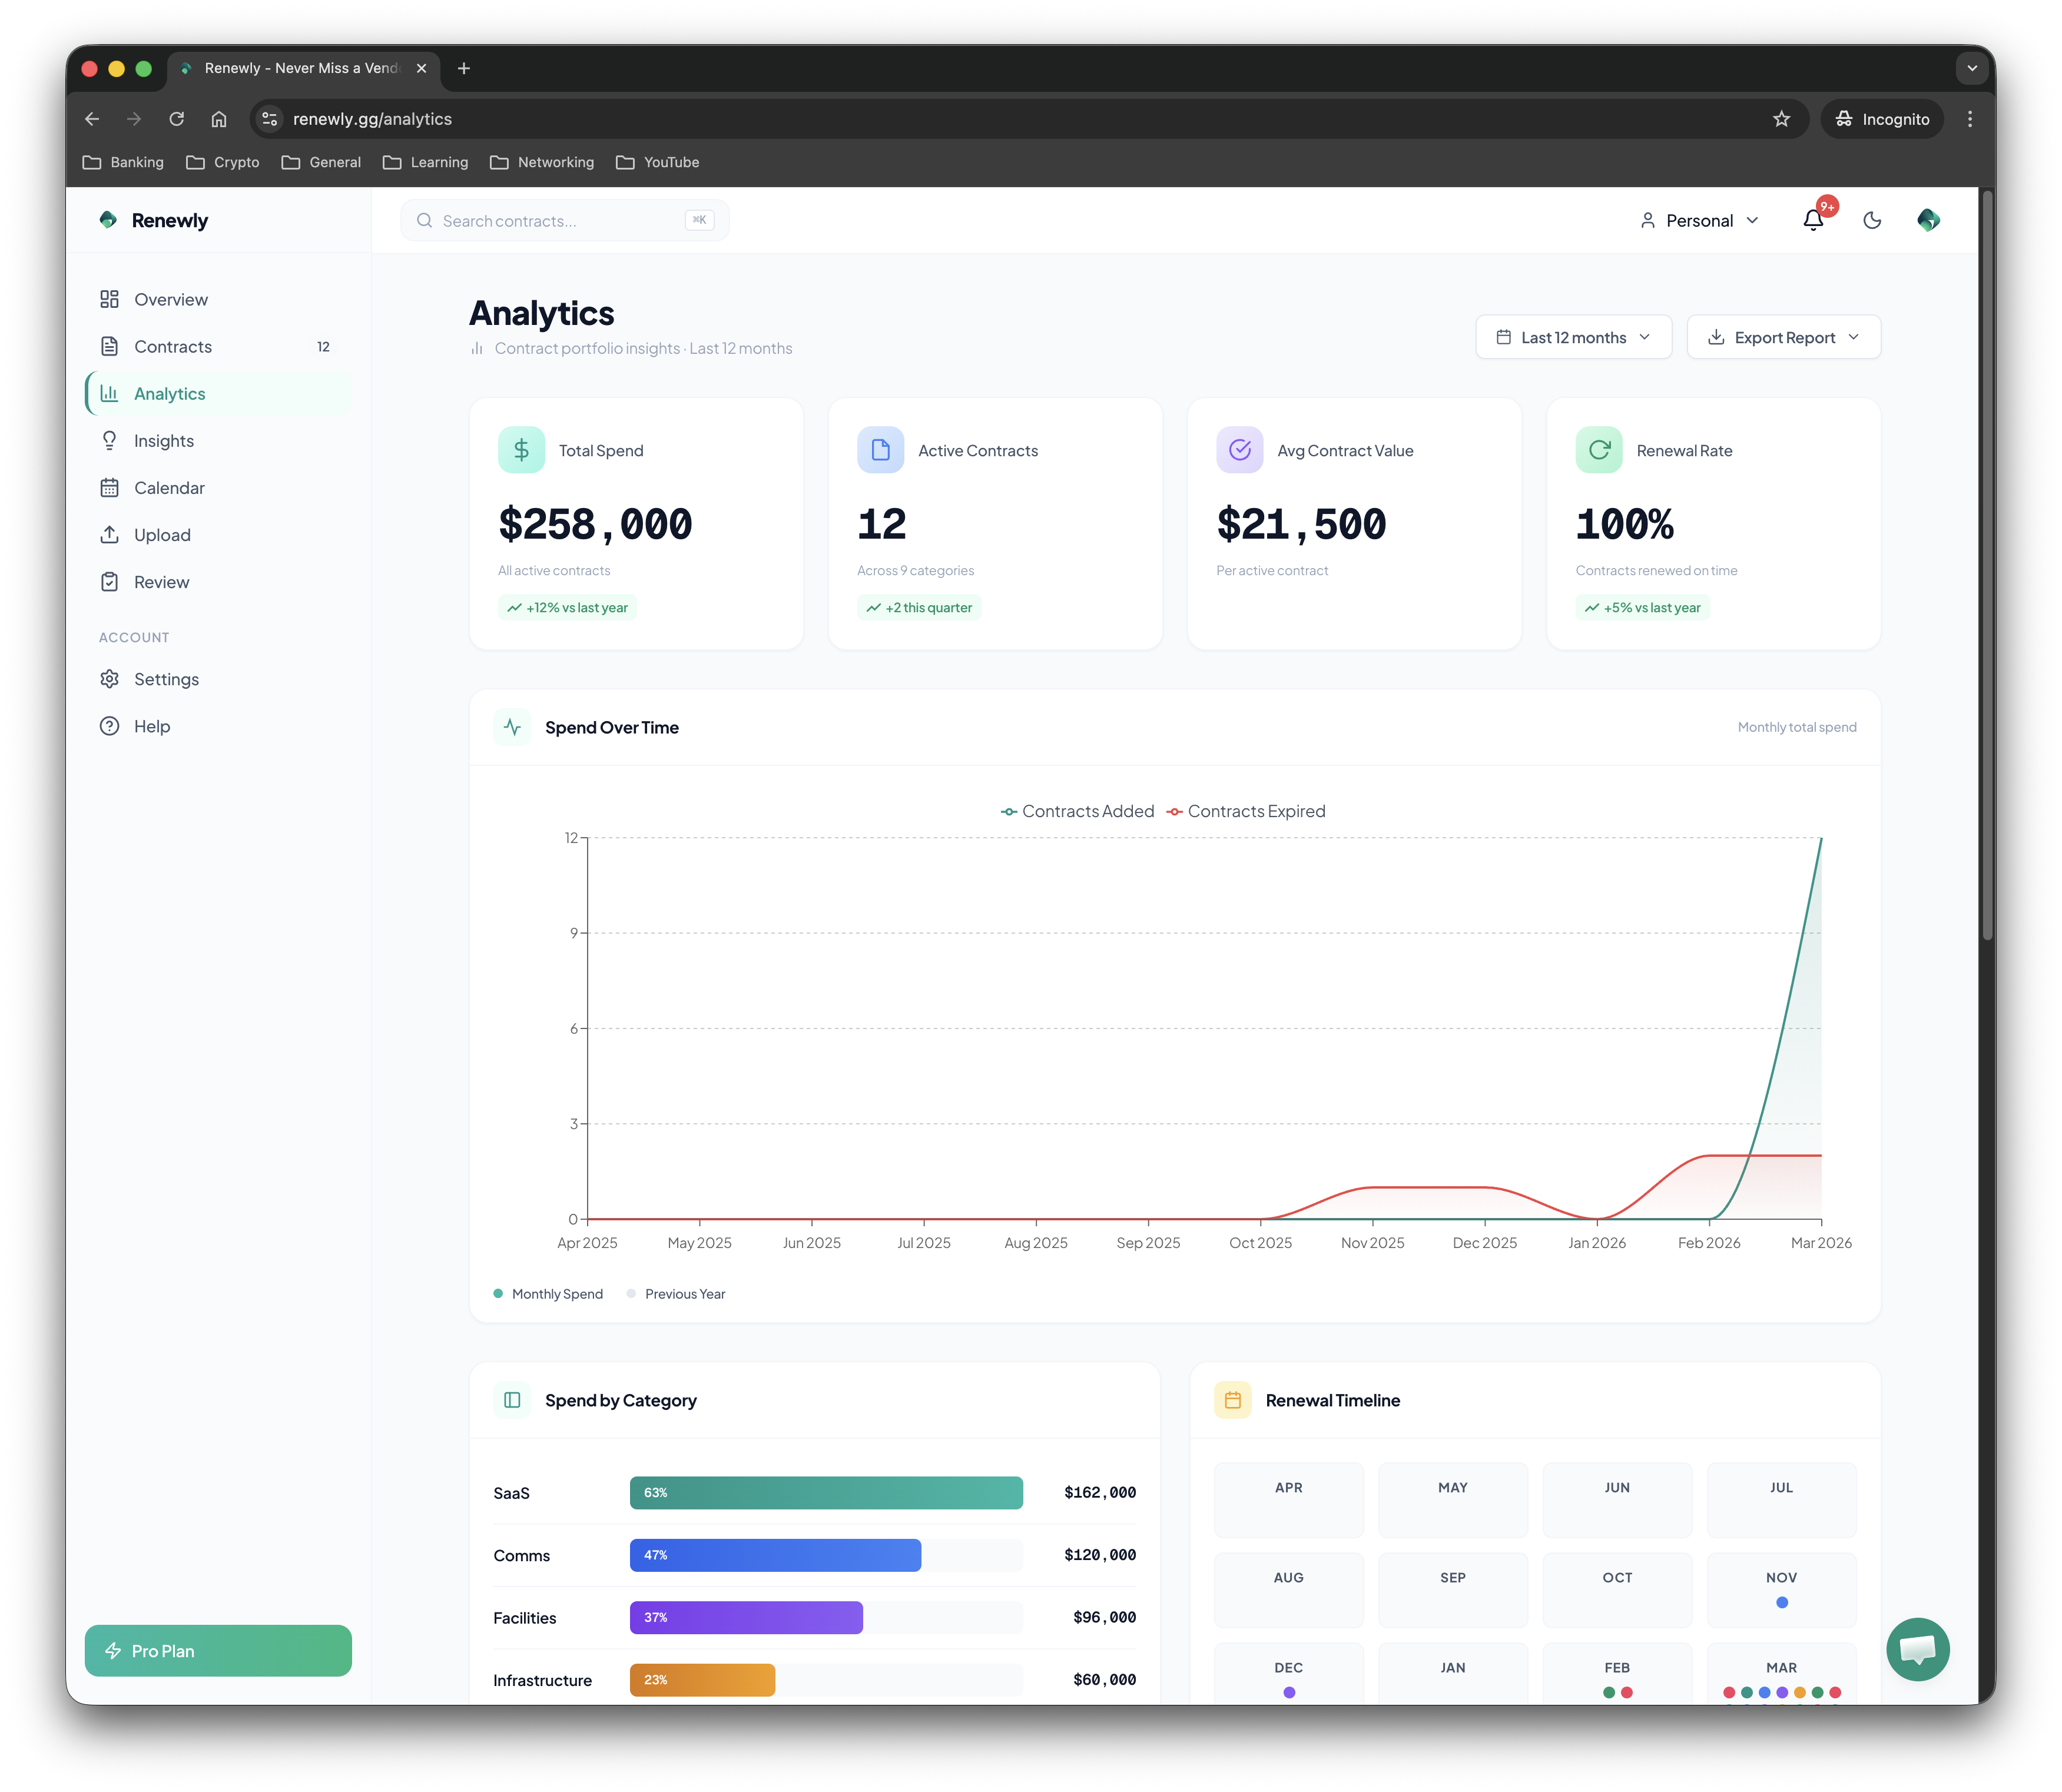Reload the browser page

pos(177,119)
